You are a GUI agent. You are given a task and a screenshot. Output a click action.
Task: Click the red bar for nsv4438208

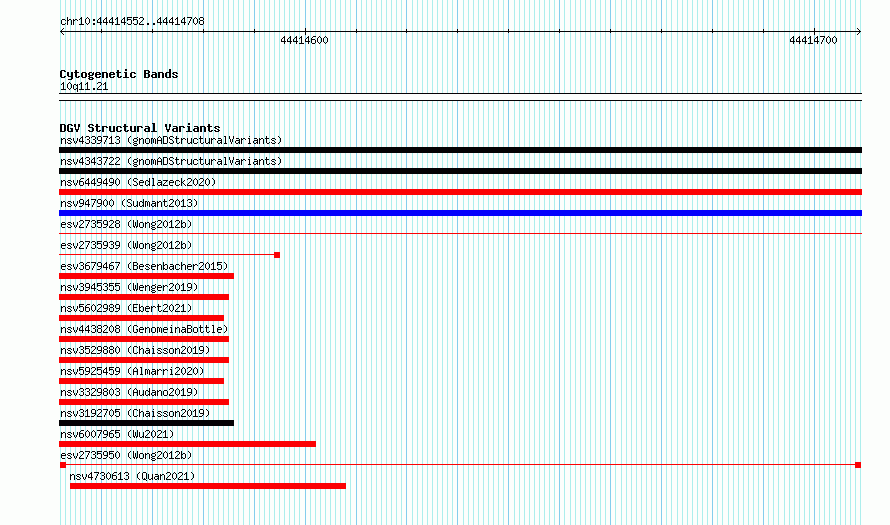(144, 339)
